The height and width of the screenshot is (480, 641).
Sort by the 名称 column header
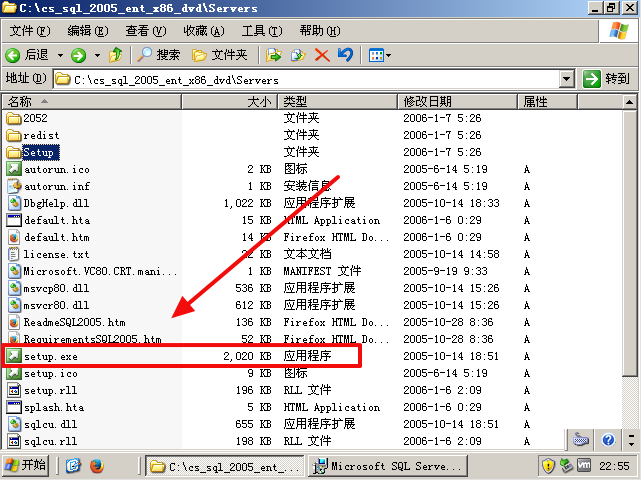[92, 101]
